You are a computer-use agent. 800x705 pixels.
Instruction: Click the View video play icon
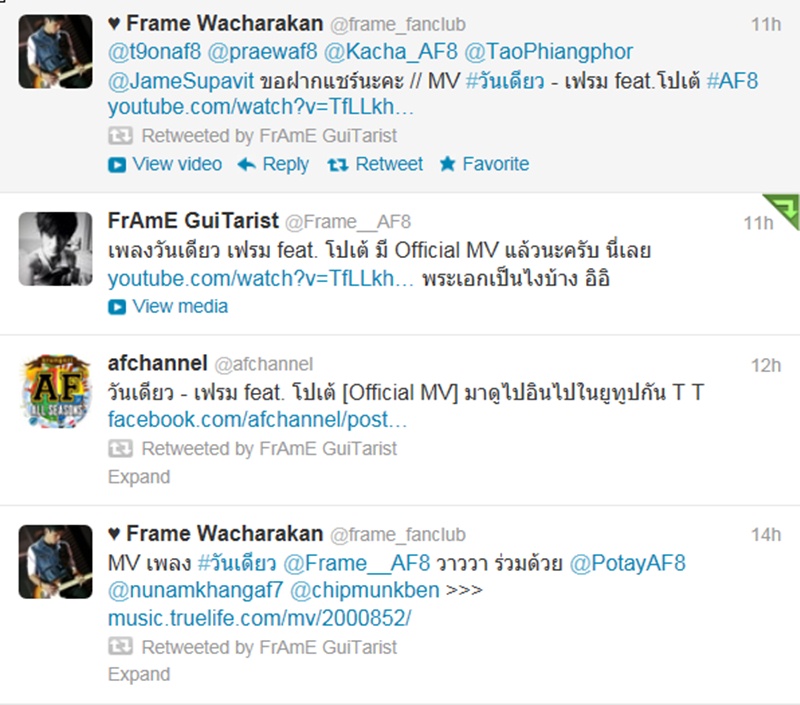pos(117,165)
